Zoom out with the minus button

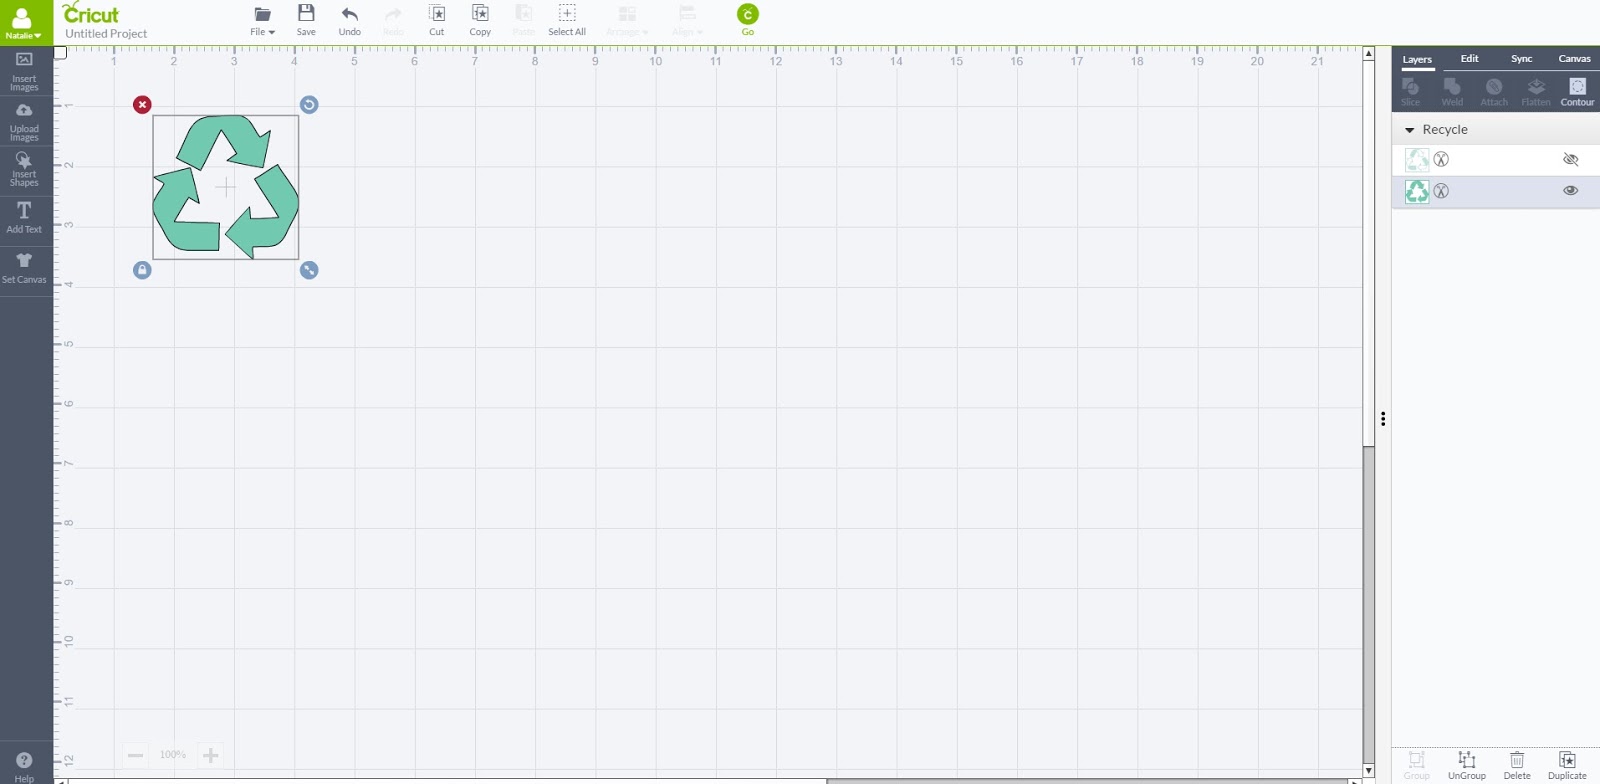click(x=135, y=755)
